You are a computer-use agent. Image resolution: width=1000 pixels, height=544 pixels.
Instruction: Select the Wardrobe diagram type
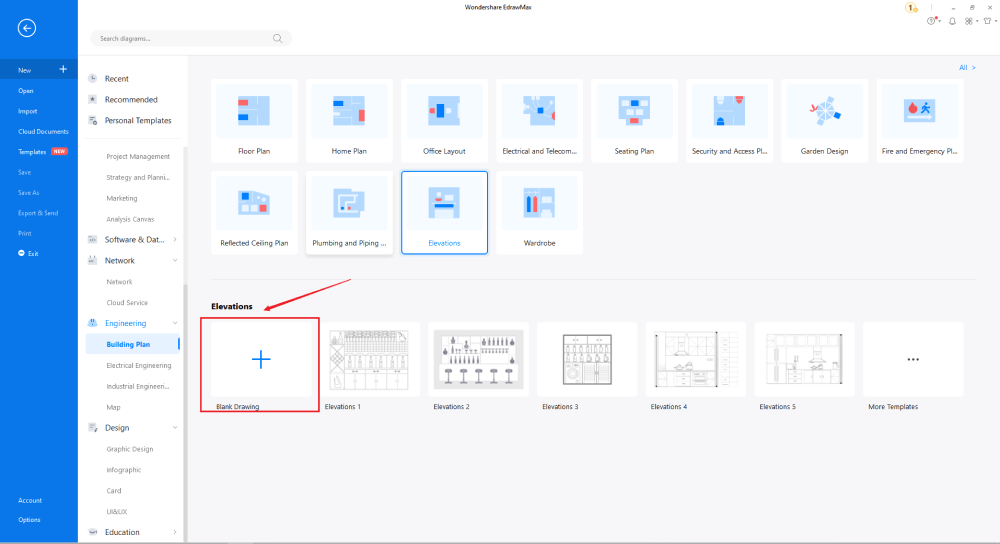click(539, 212)
